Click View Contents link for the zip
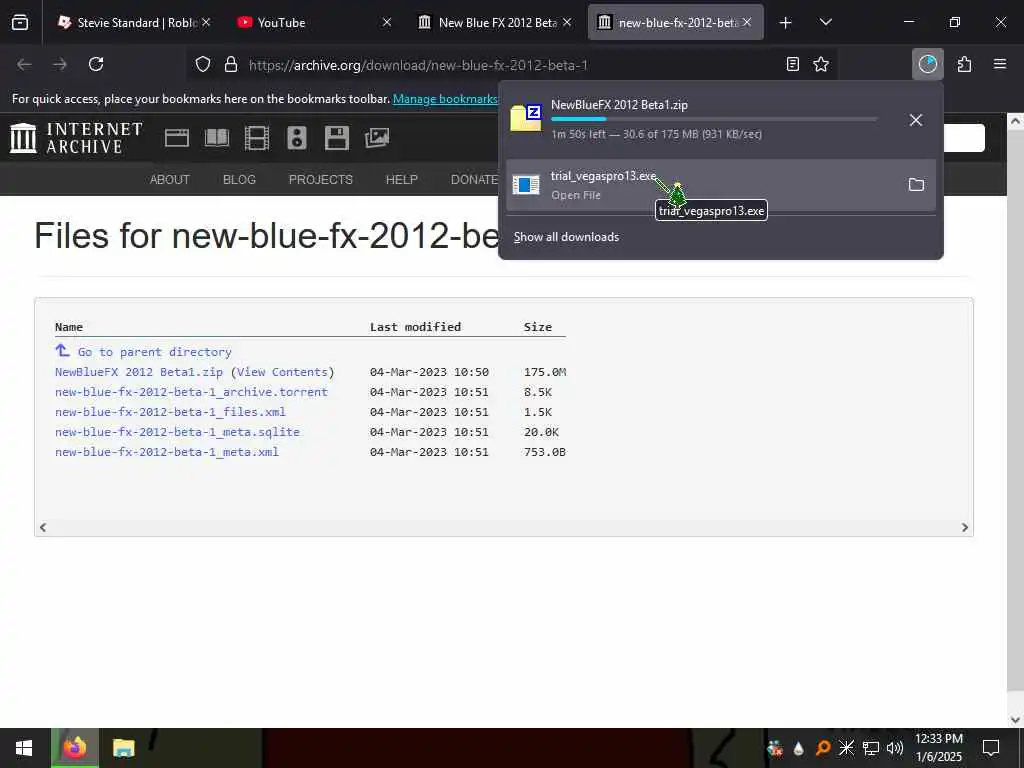The image size is (1024, 768). 282,372
